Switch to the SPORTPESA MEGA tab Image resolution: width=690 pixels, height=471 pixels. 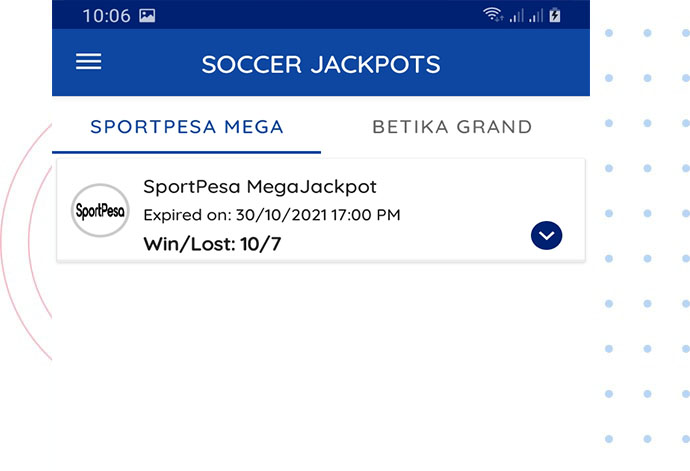tap(187, 127)
